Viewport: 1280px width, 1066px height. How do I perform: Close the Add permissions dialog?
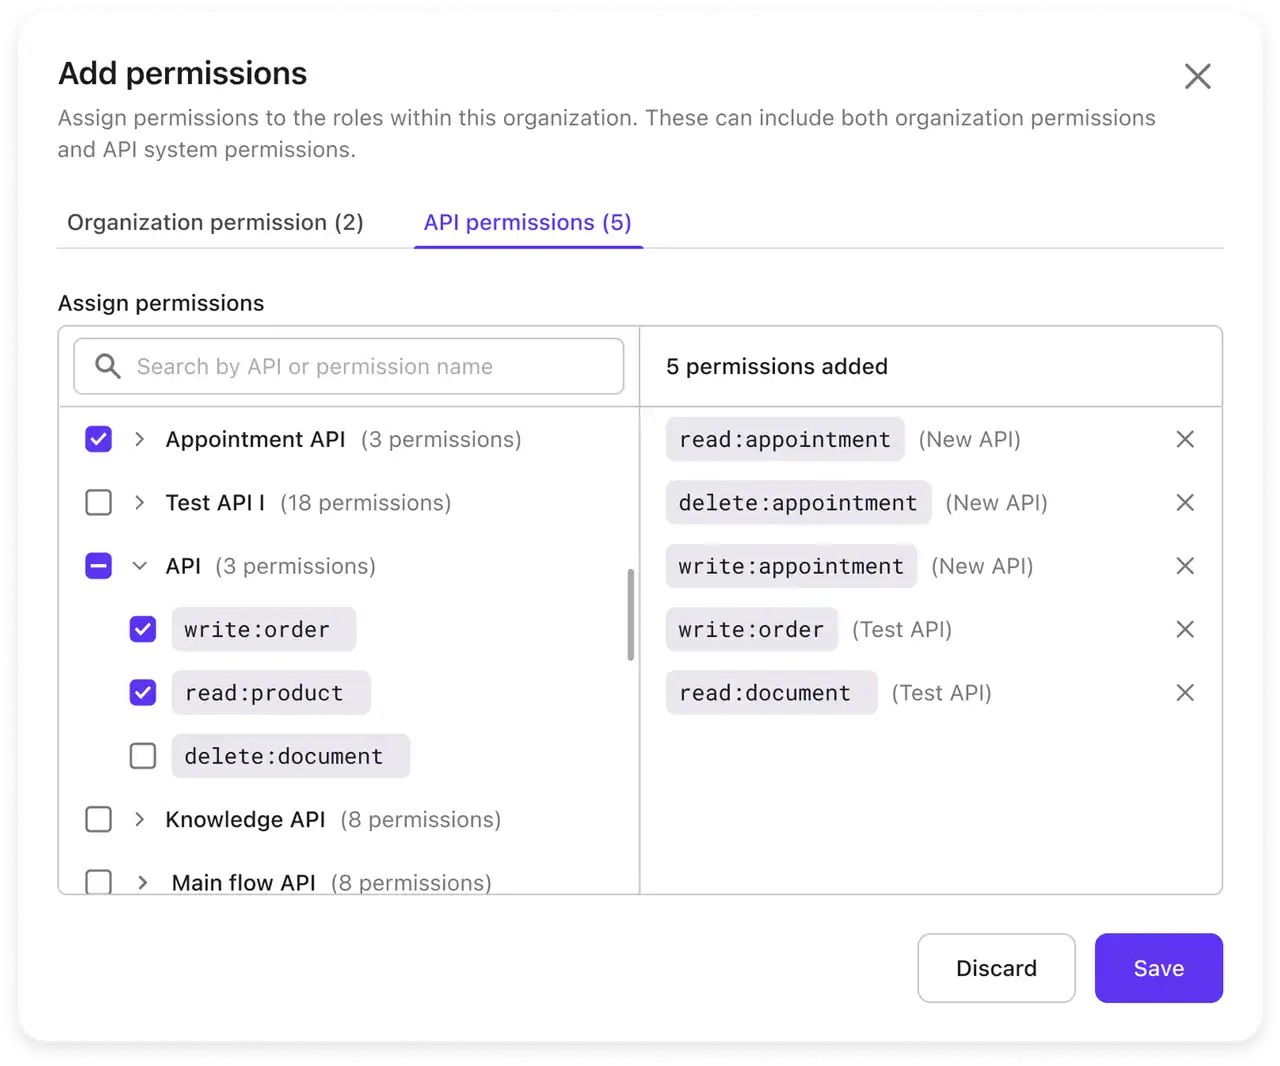pos(1197,76)
